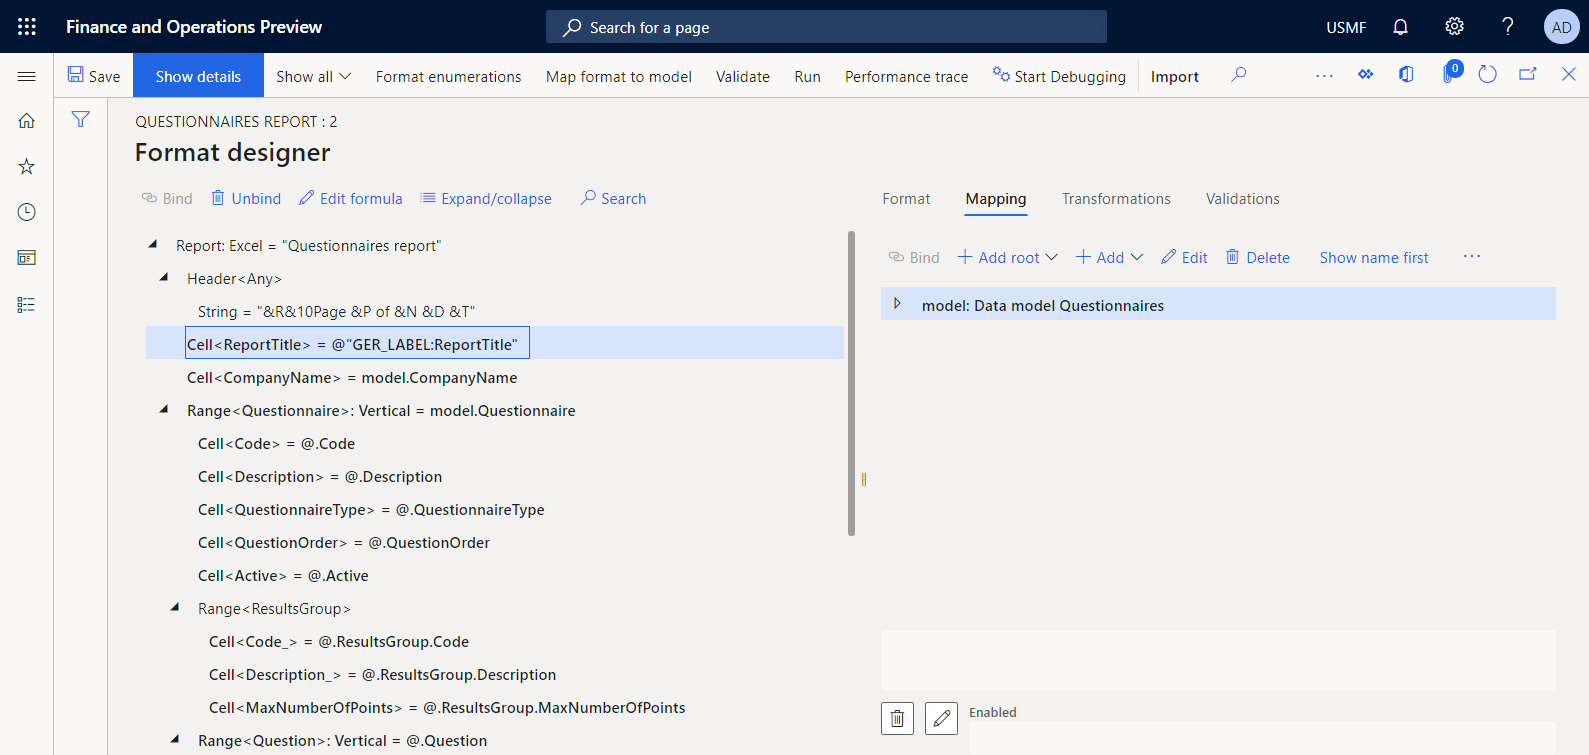The height and width of the screenshot is (755, 1589).
Task: Open the filter pane funnel icon
Action: (x=81, y=120)
